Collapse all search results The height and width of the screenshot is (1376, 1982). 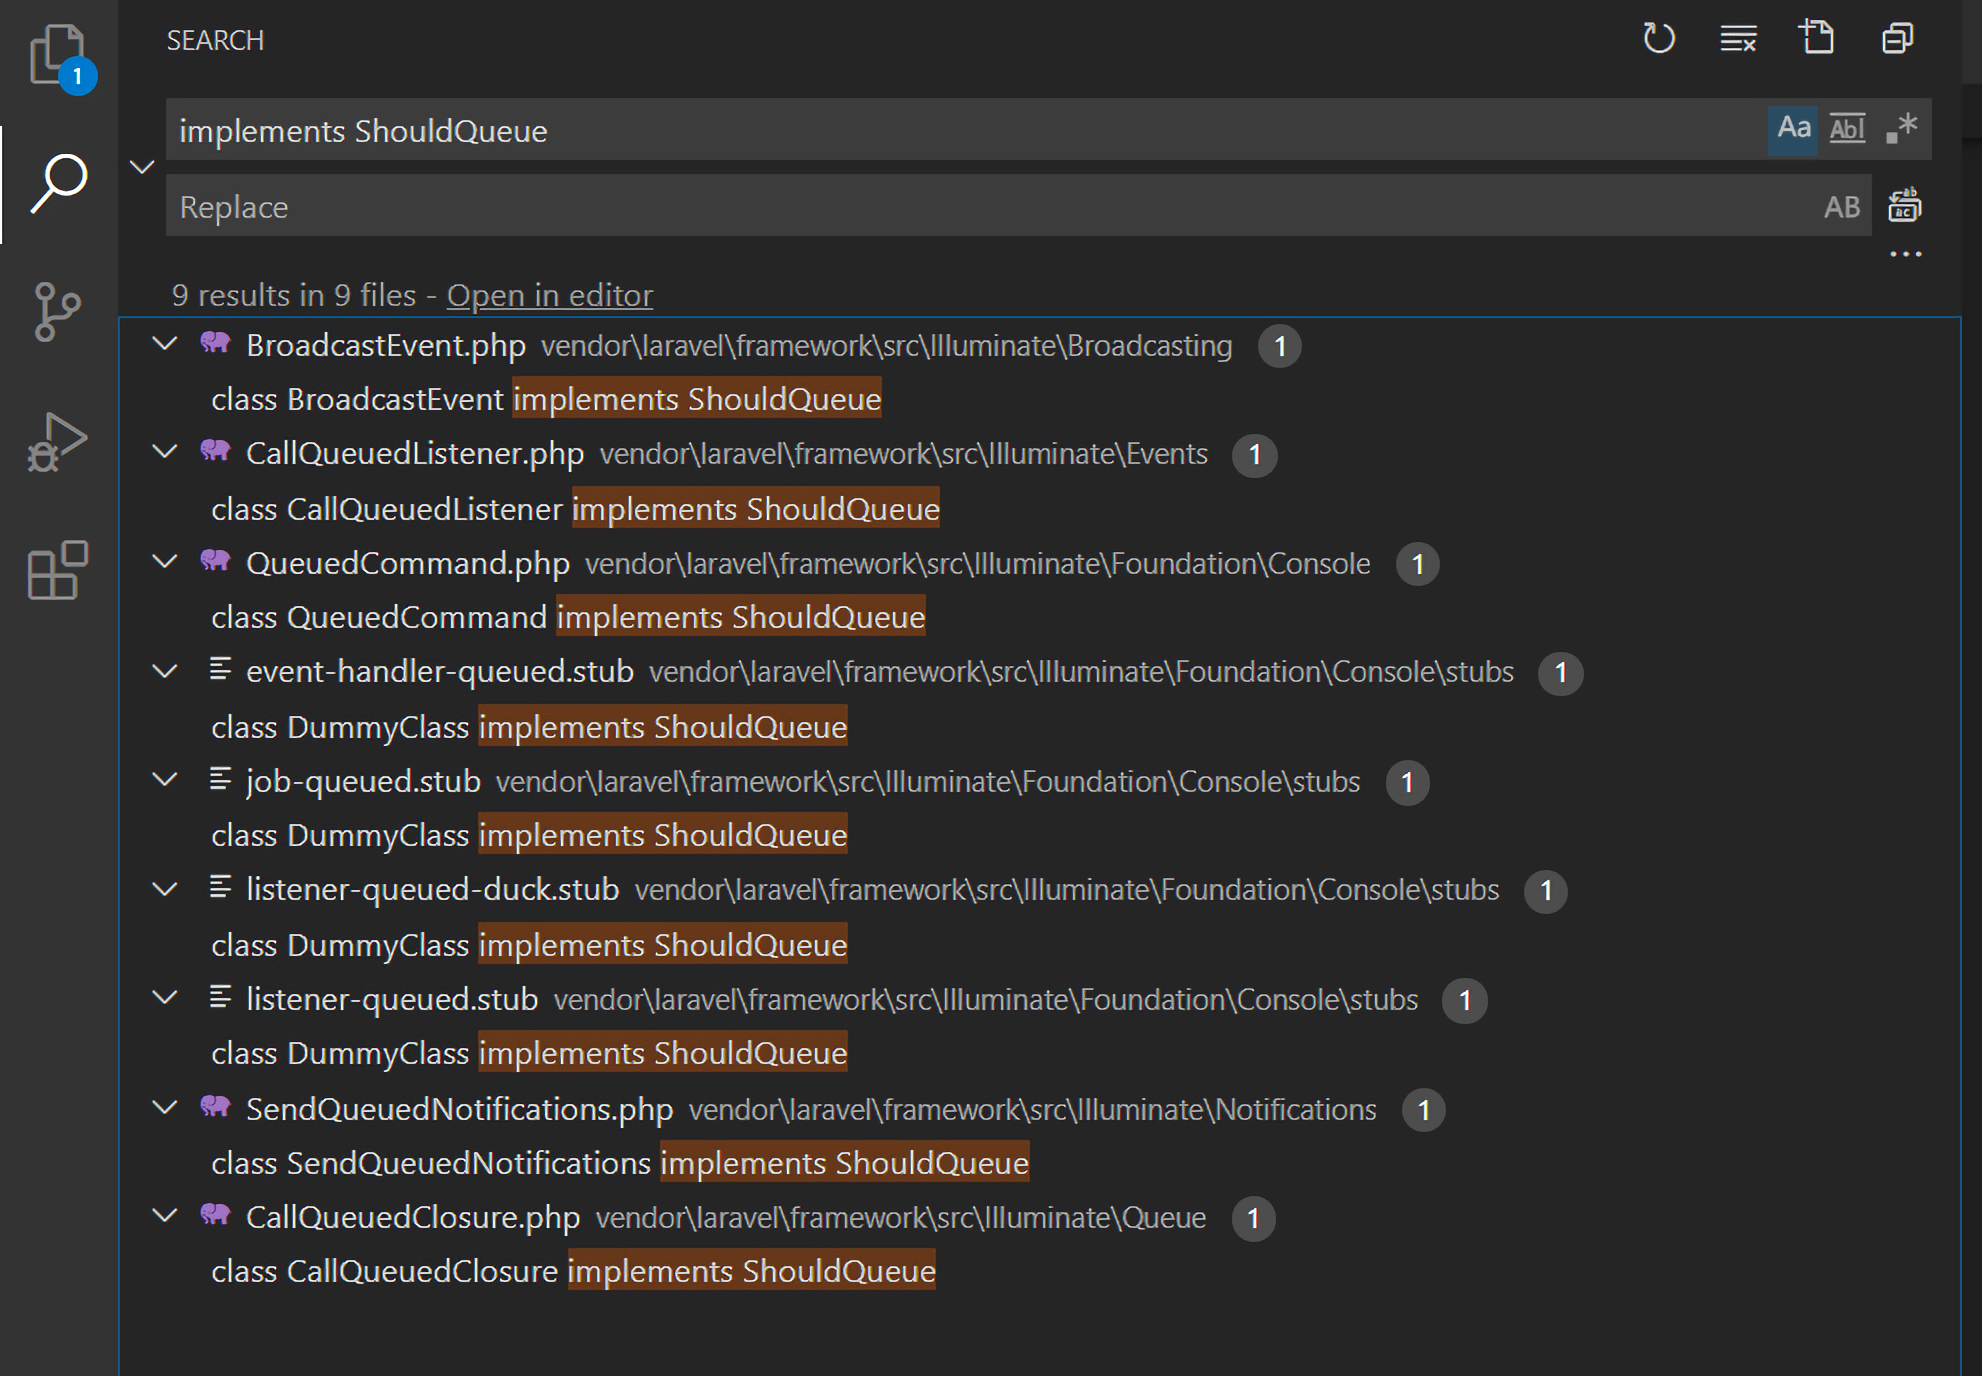tap(1897, 39)
